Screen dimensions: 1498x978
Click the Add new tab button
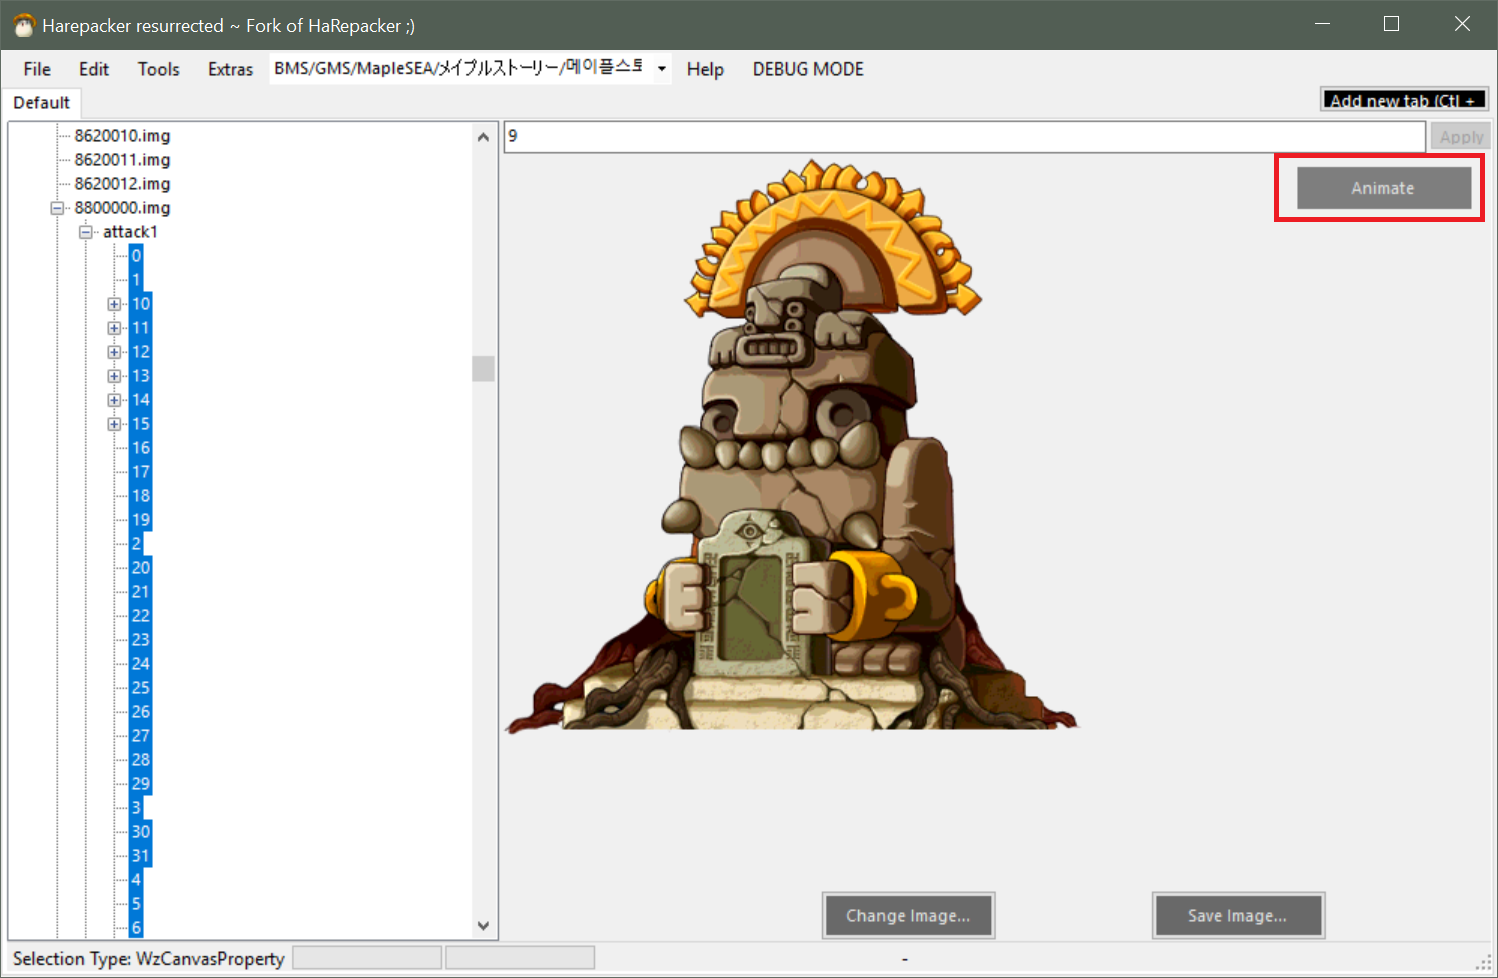coord(1403,99)
